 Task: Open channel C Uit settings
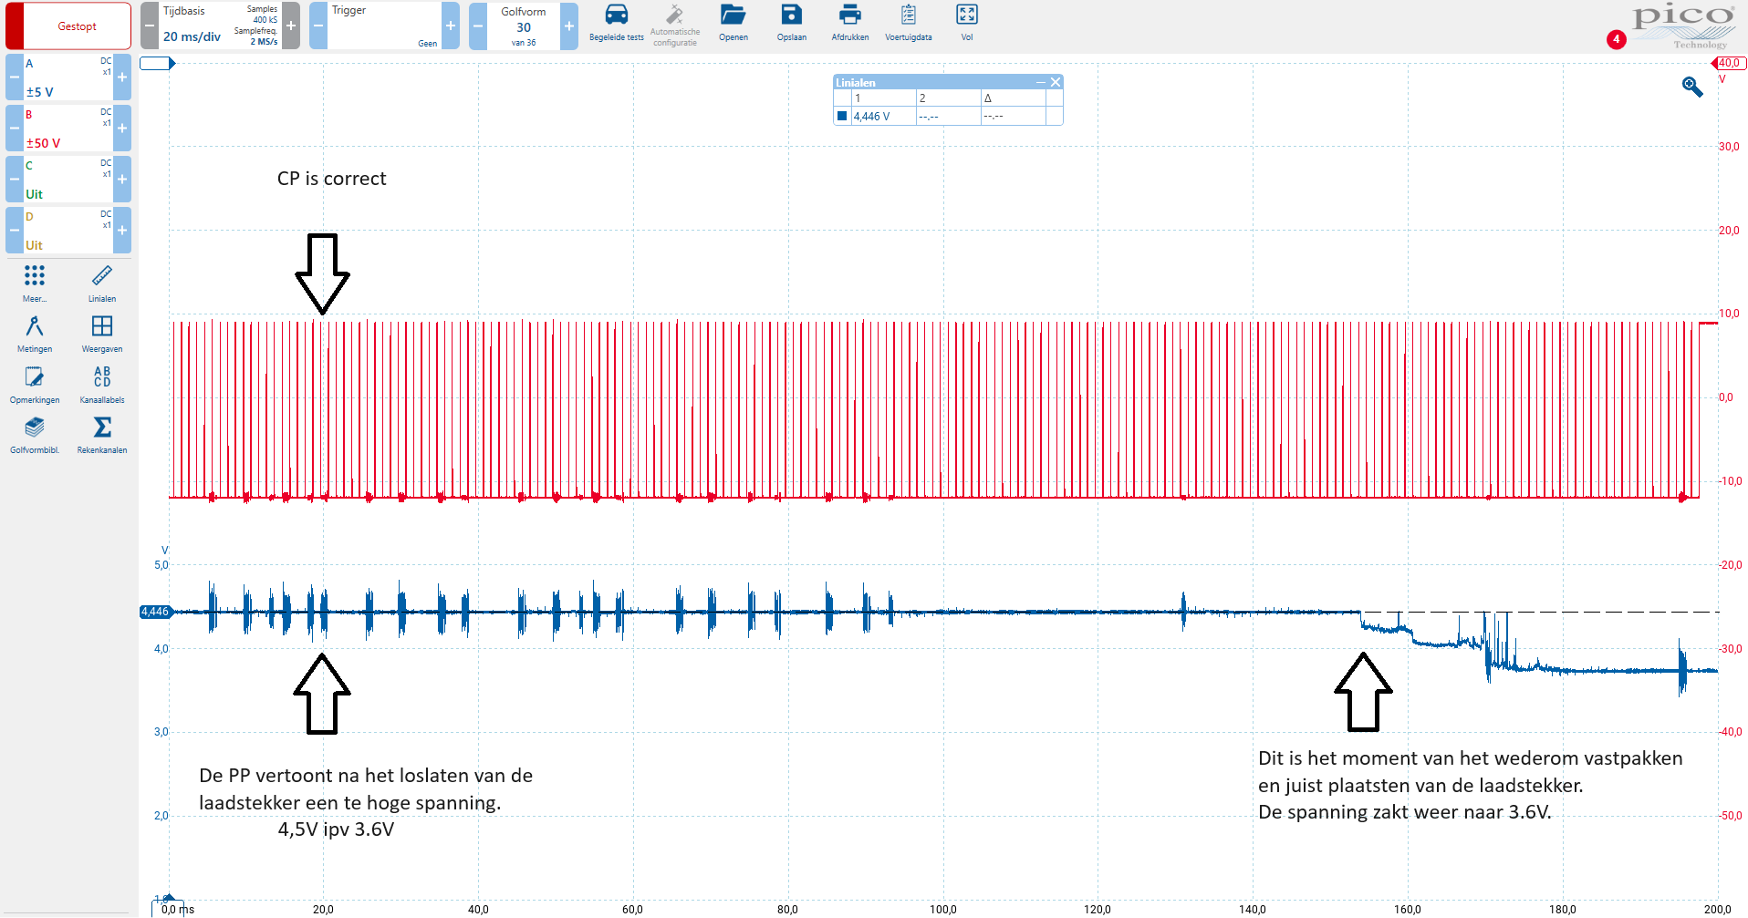click(x=68, y=179)
